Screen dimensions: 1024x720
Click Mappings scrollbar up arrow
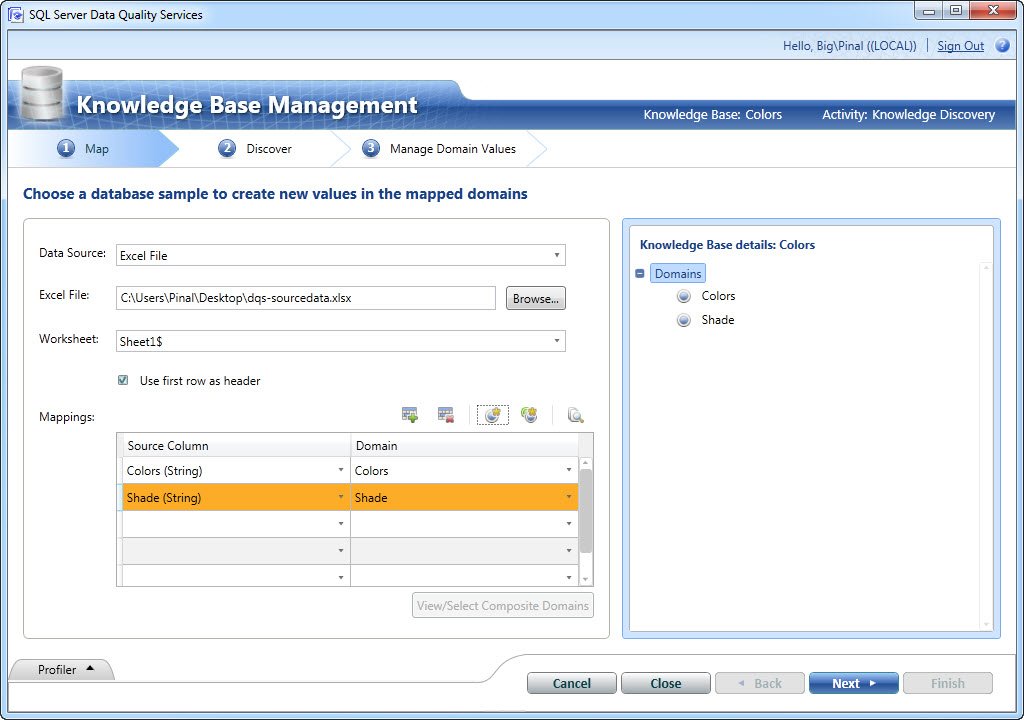586,463
